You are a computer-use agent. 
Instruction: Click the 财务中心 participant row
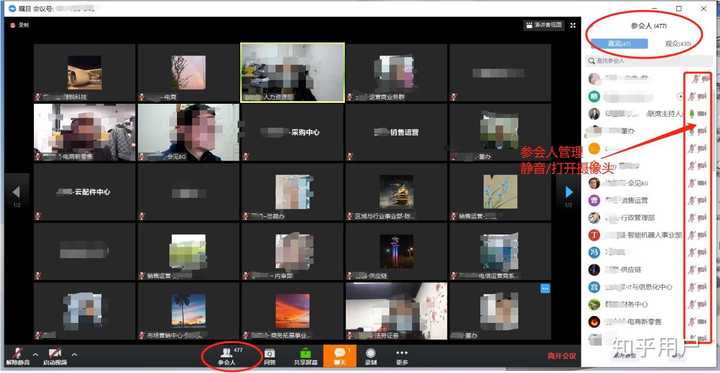(649, 304)
